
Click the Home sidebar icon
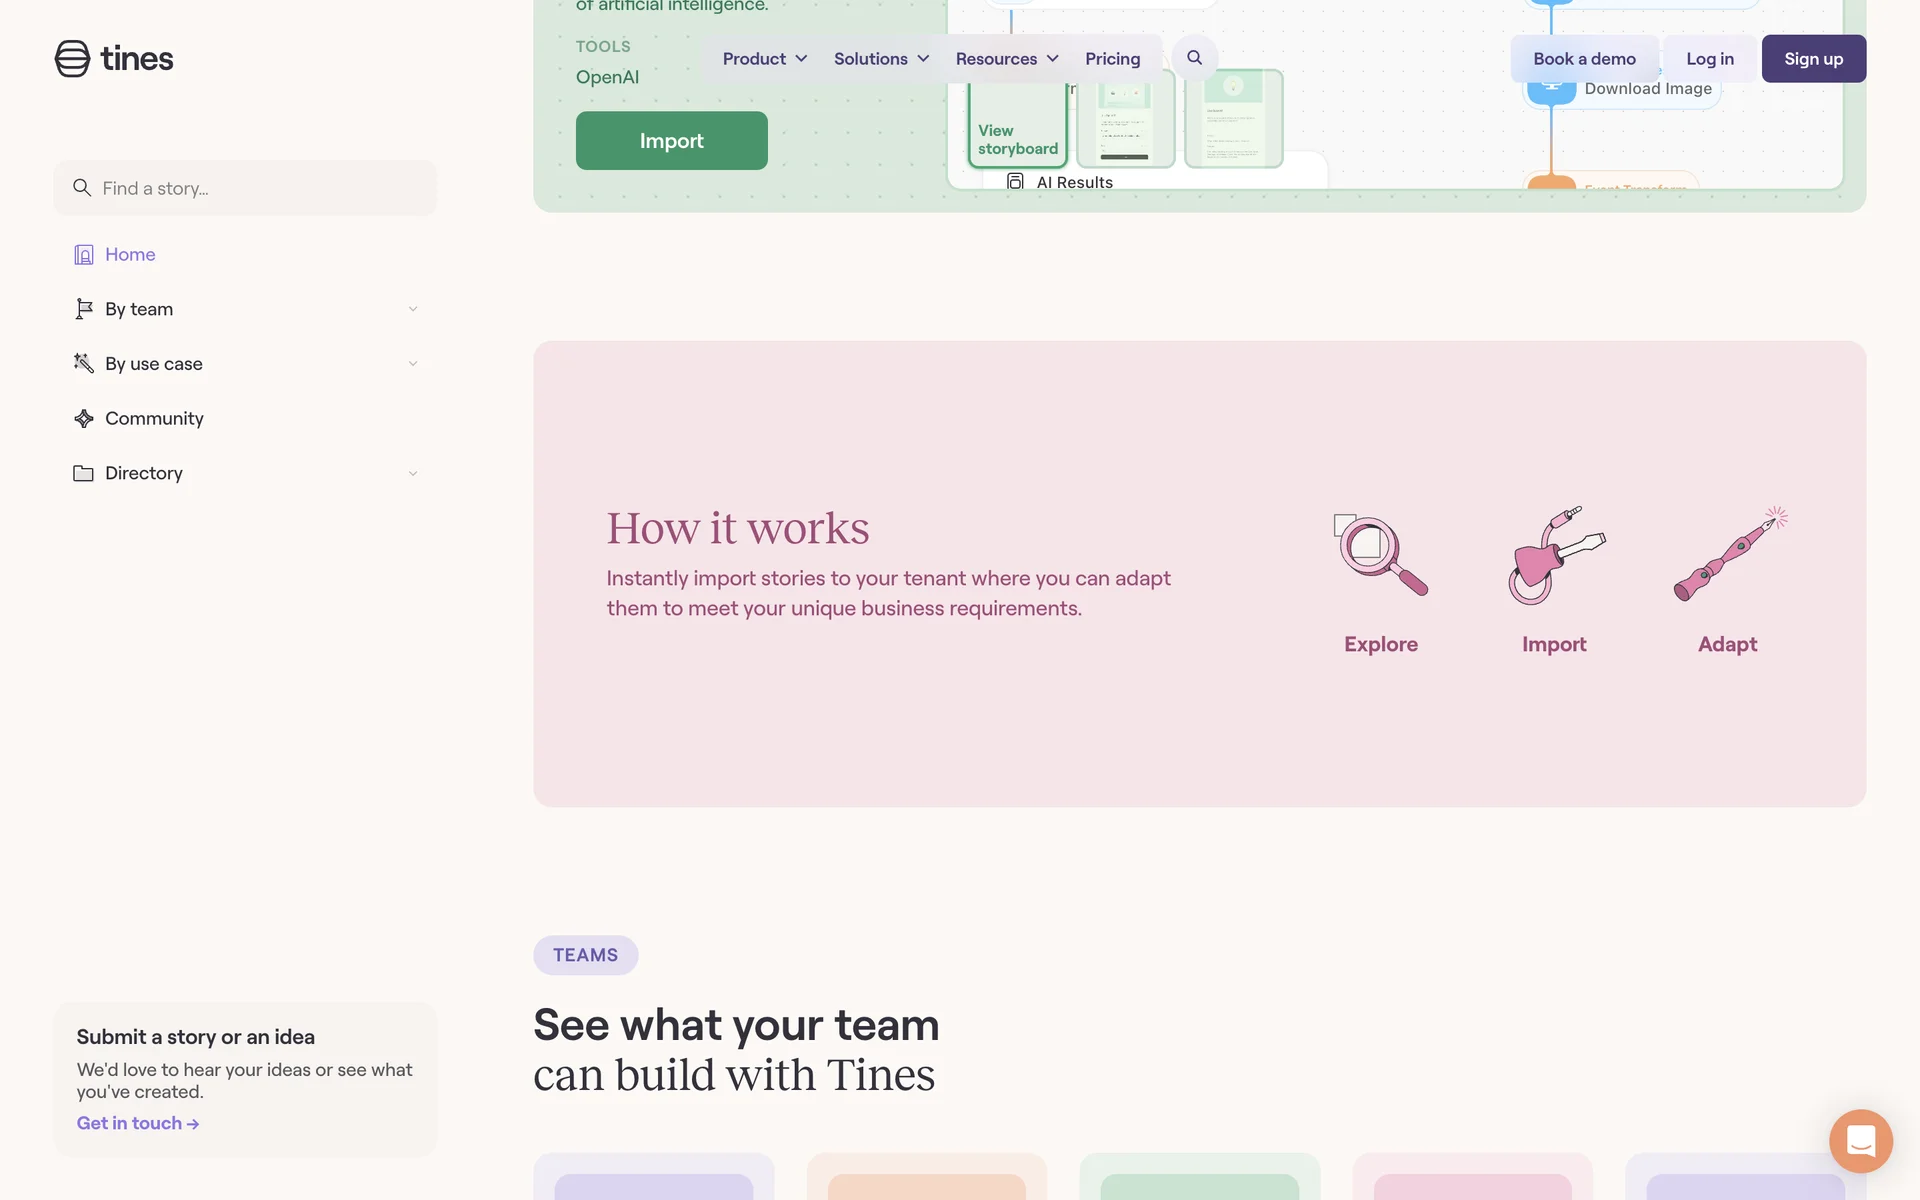point(84,255)
